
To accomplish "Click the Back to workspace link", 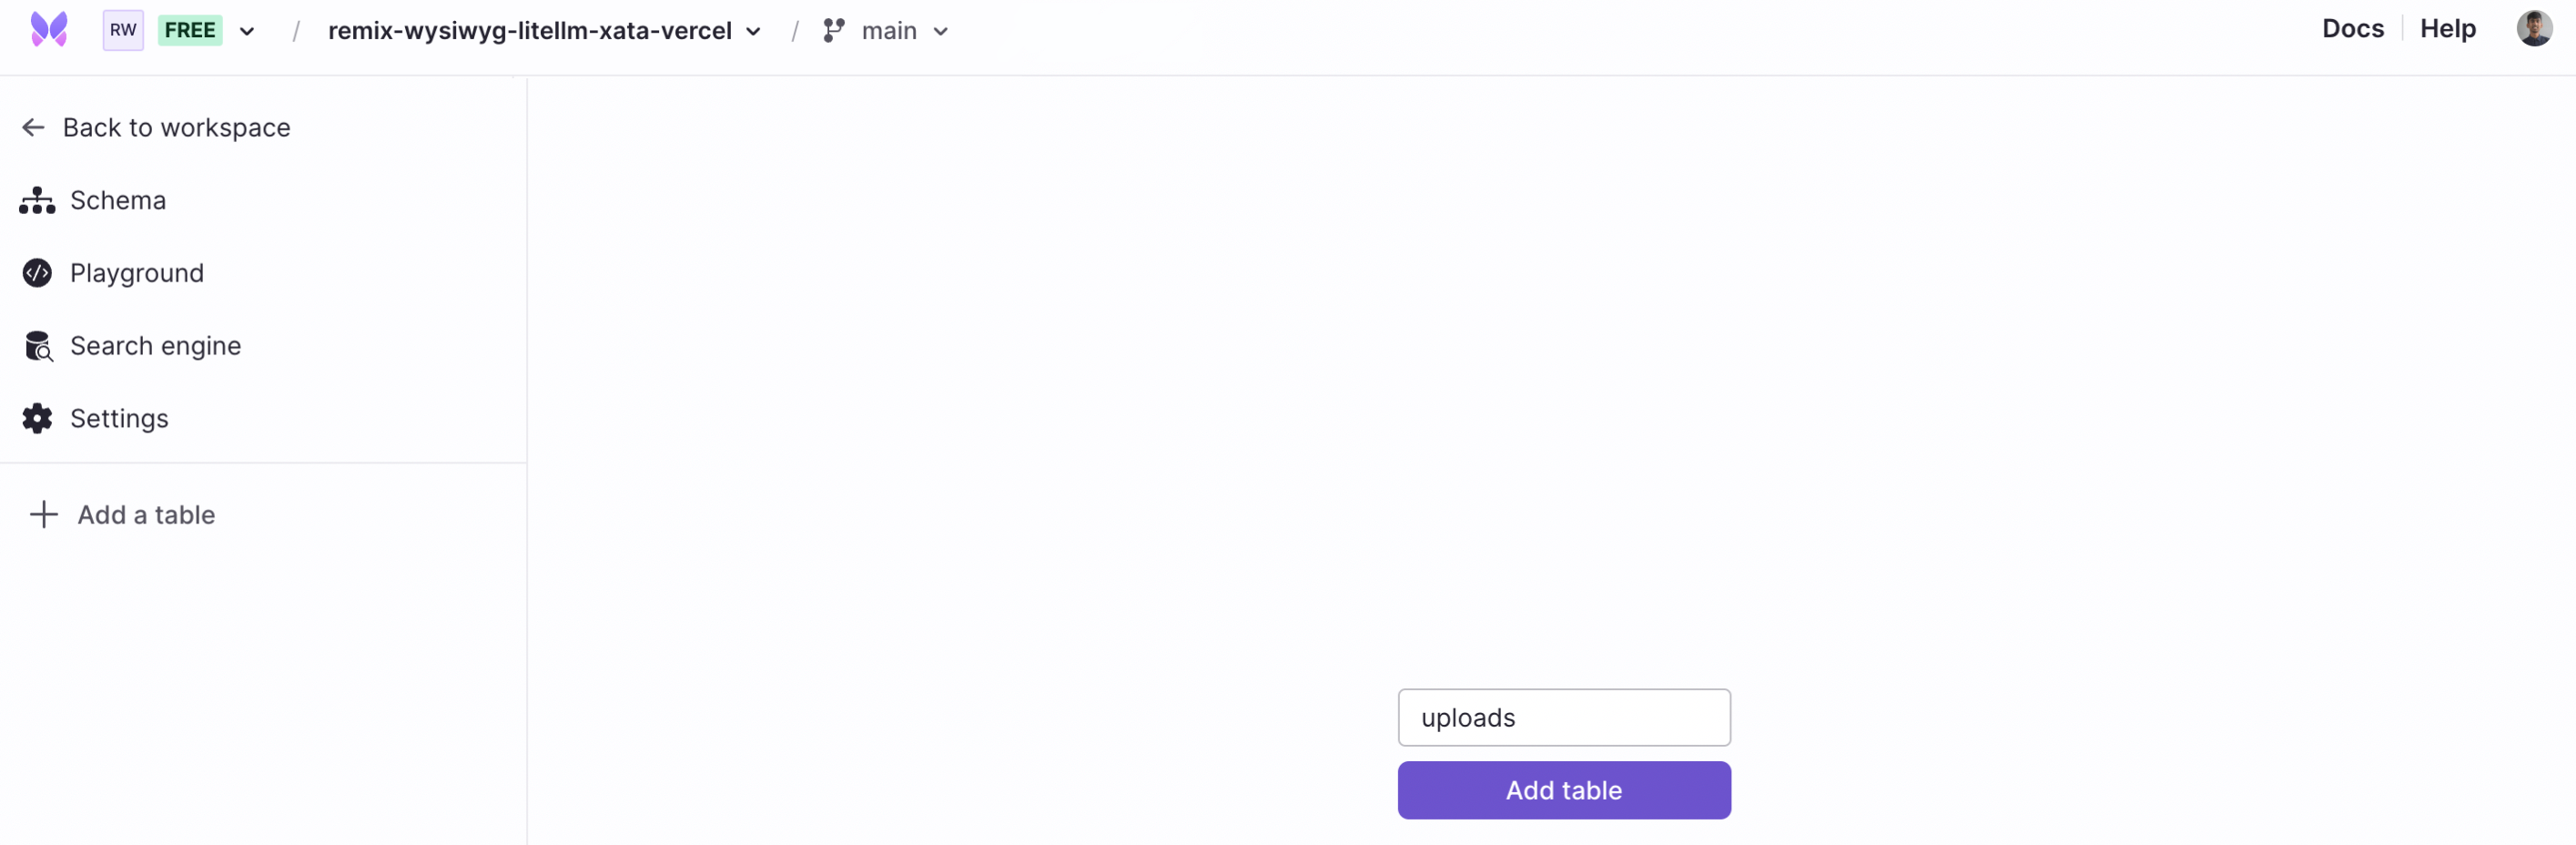I will (x=177, y=127).
